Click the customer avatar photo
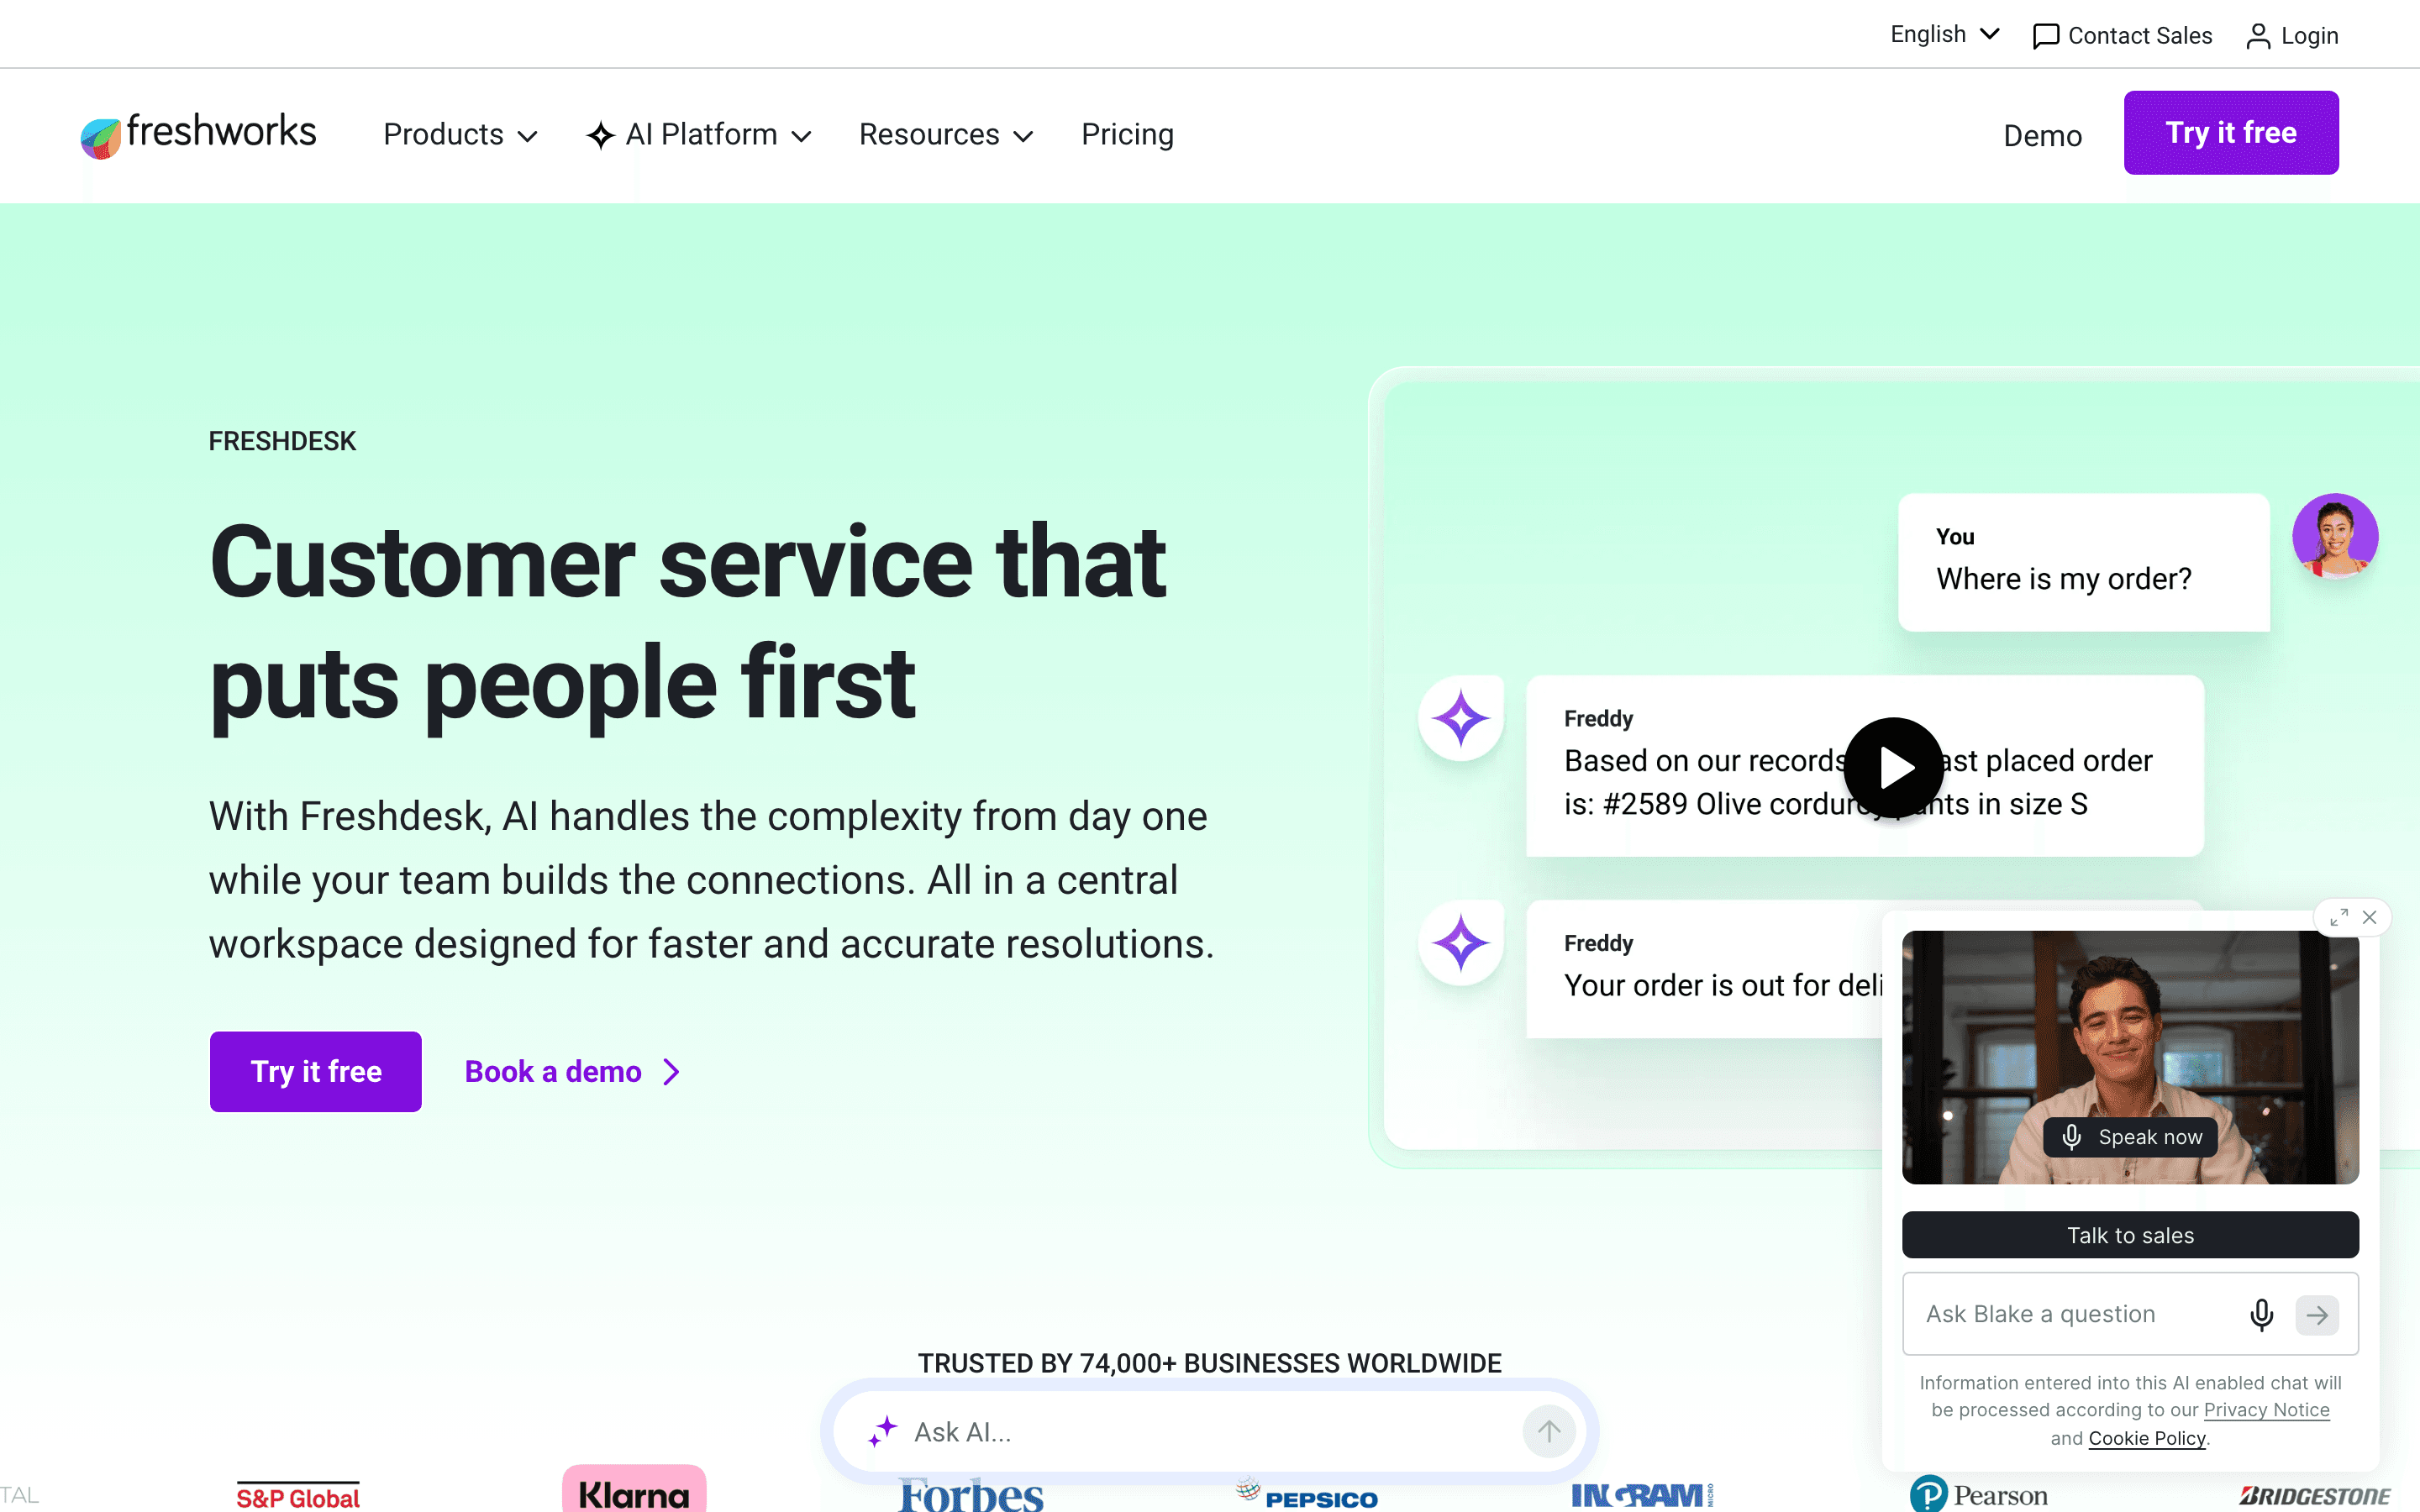 tap(2335, 537)
